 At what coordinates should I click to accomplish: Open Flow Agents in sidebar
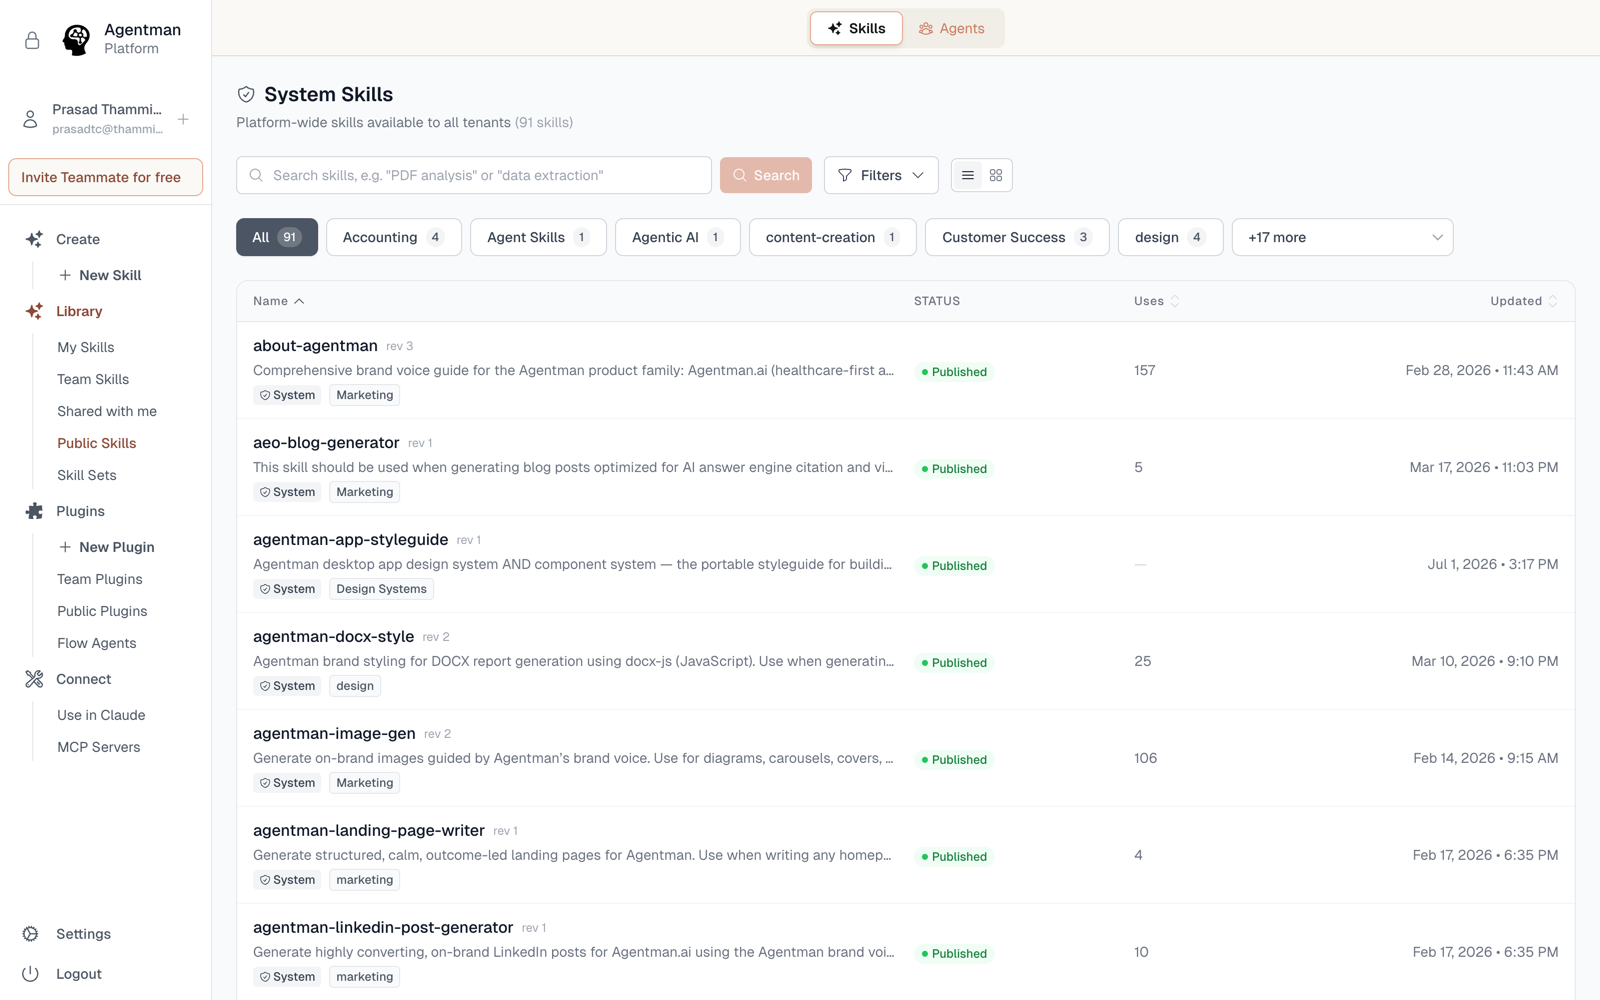tap(97, 643)
